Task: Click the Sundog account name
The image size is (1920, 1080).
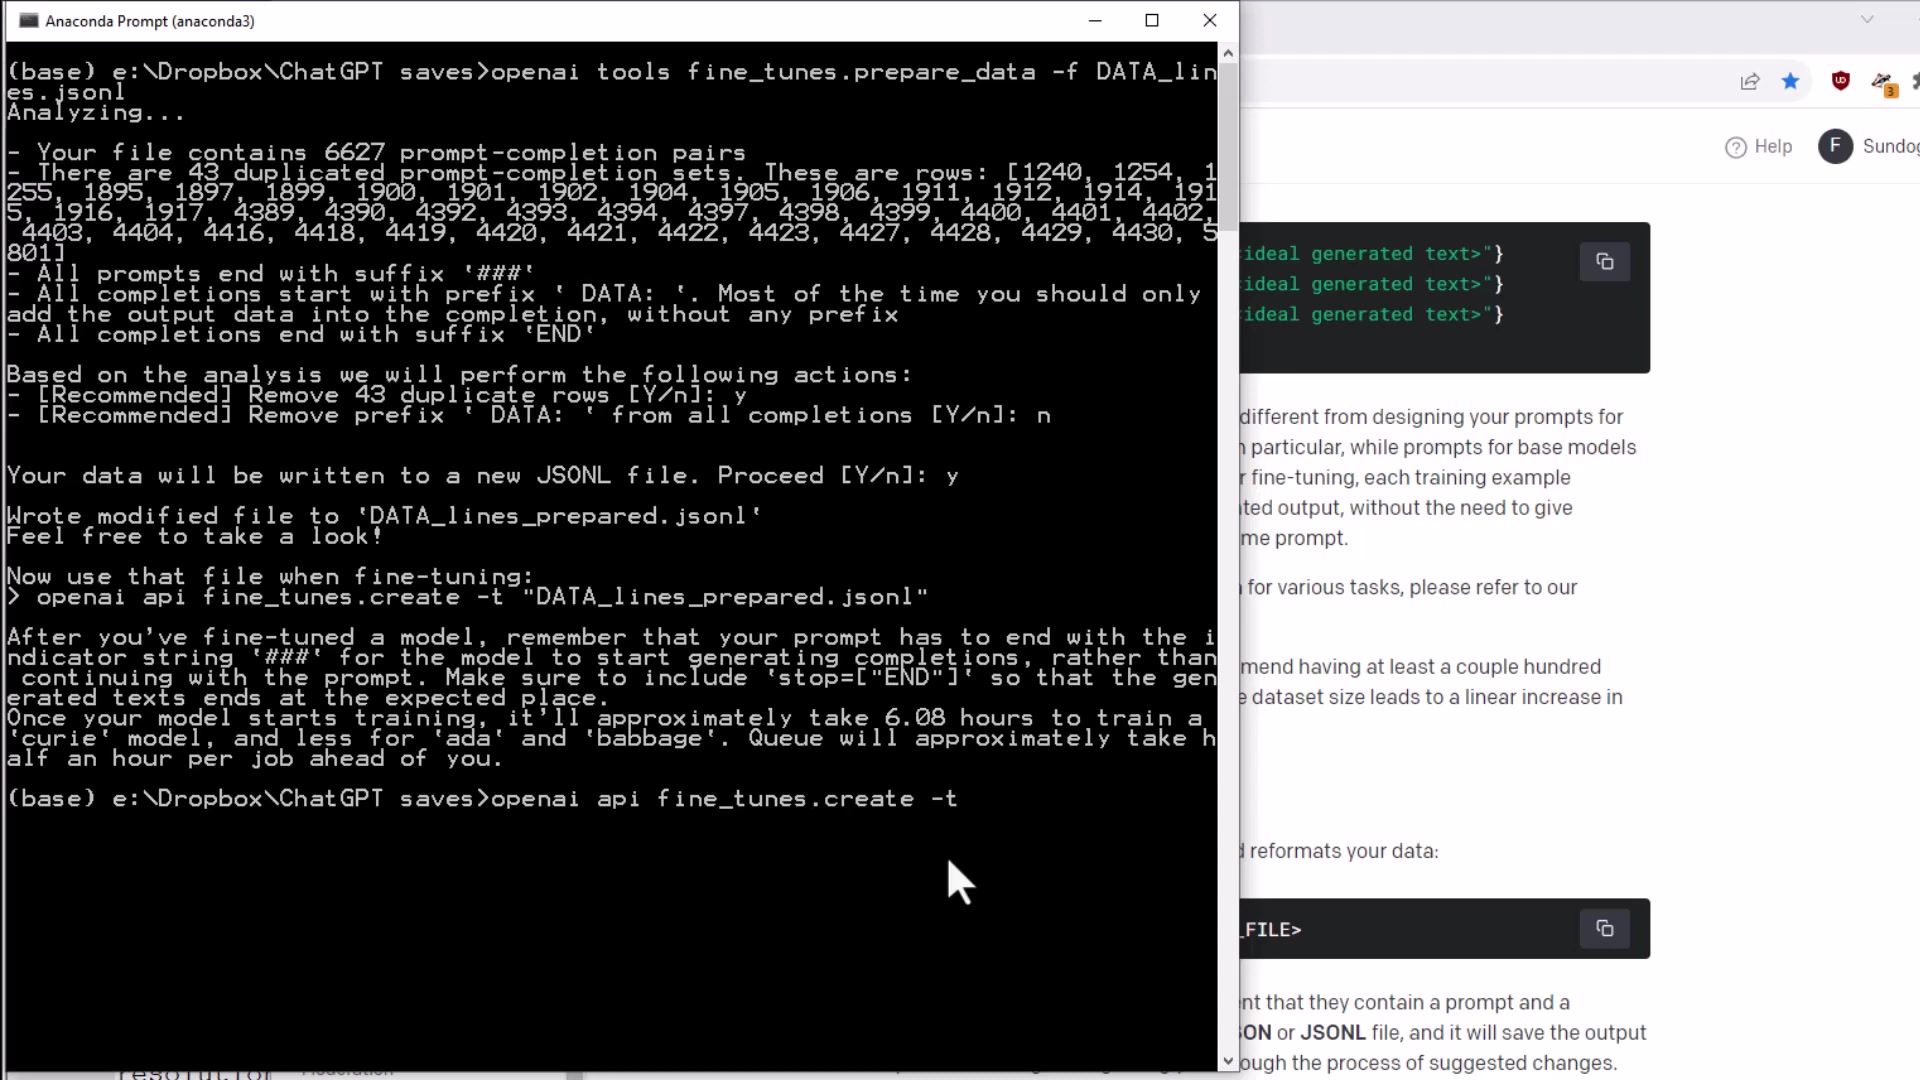Action: pyautogui.click(x=1890, y=146)
